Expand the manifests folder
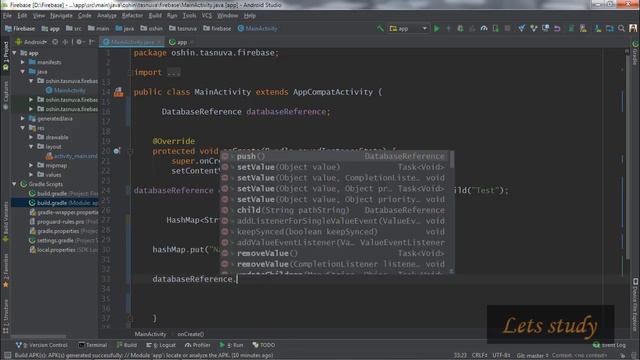This screenshot has height=360, width=640. coord(23,62)
